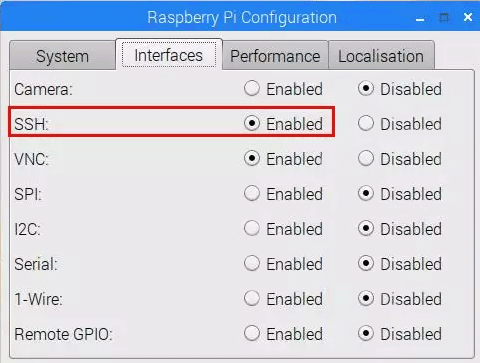Enable the SPI interface
The image size is (480, 363).
click(252, 194)
